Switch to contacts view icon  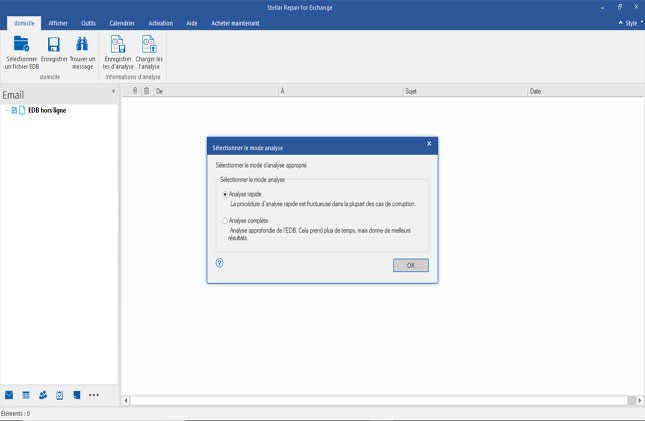(x=43, y=395)
